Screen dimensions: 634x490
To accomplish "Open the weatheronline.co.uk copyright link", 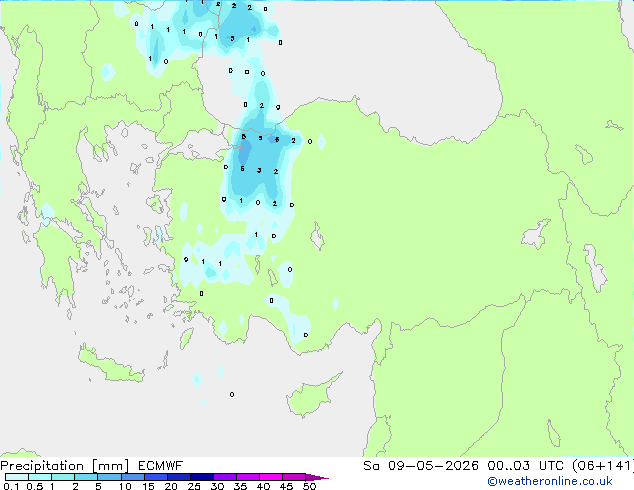I will [x=549, y=481].
